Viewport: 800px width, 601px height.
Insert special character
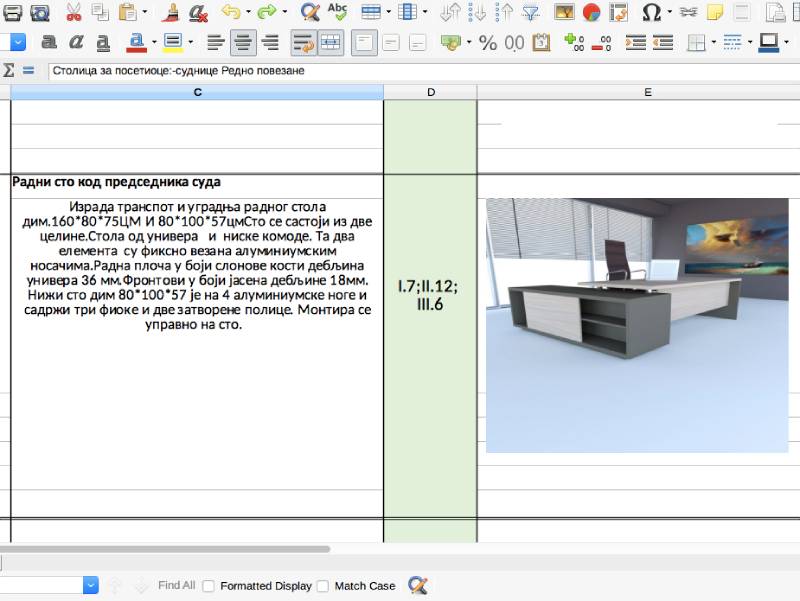click(x=652, y=13)
